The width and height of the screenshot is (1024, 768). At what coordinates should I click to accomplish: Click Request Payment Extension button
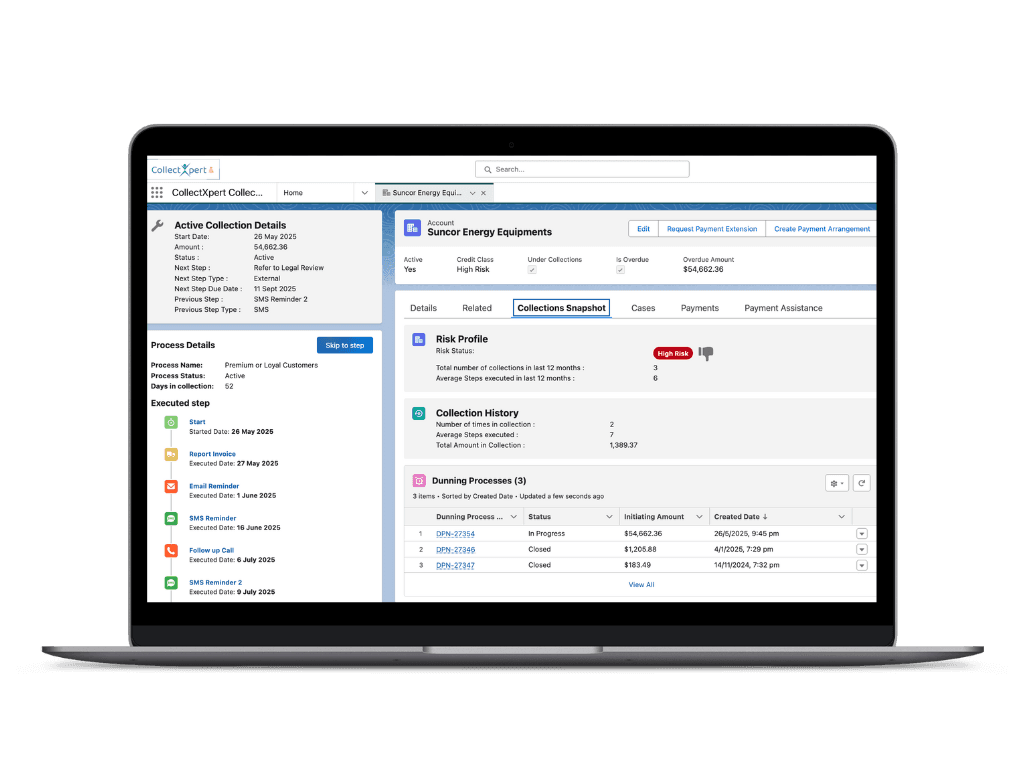coord(712,229)
